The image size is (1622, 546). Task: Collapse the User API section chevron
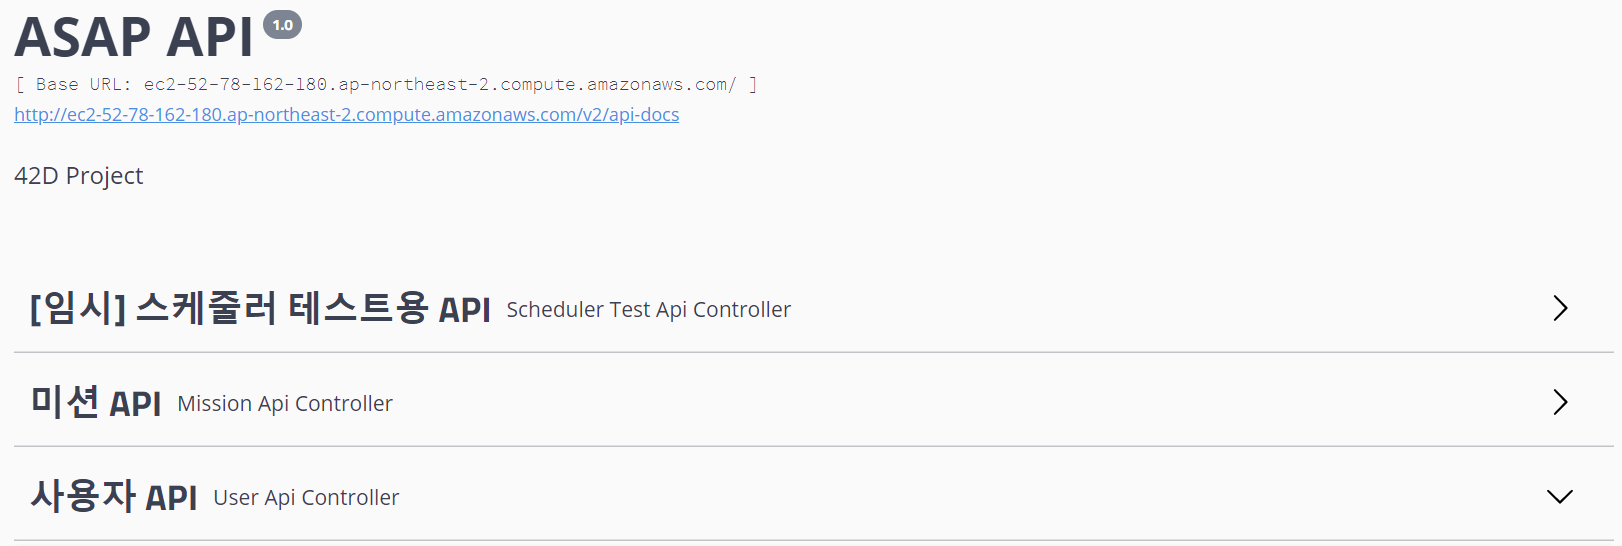click(x=1560, y=496)
